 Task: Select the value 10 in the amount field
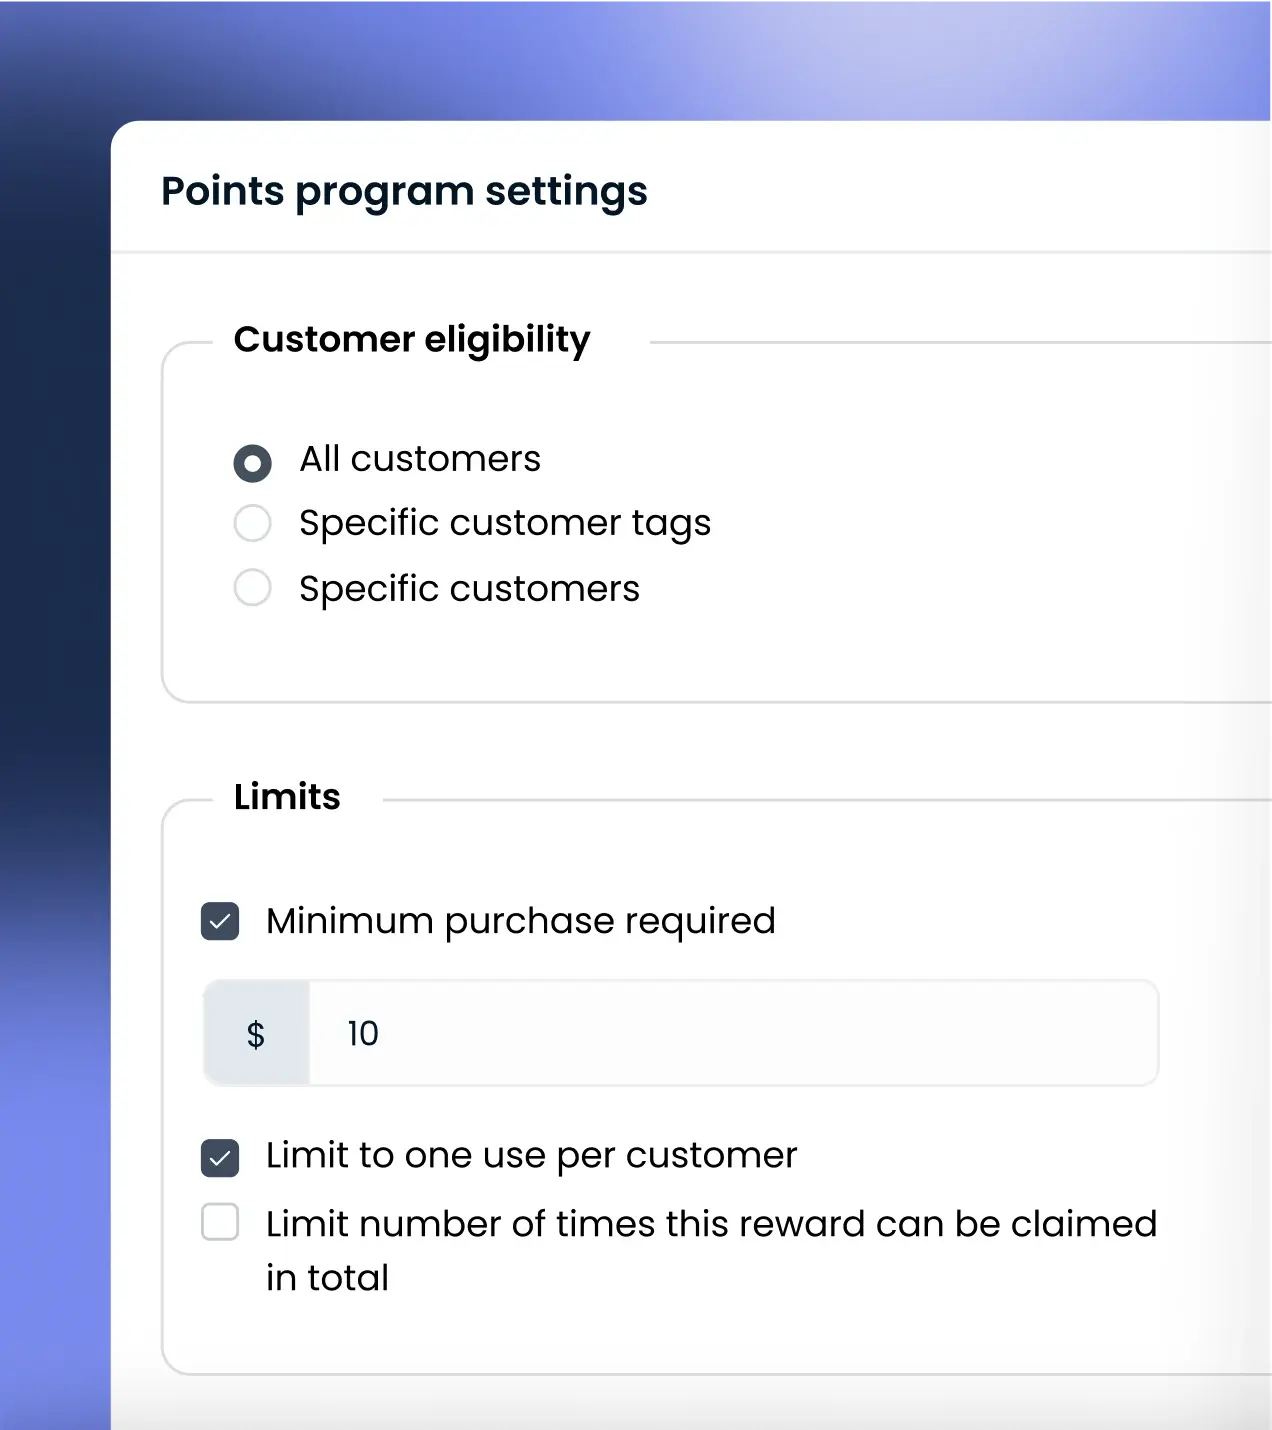[361, 1033]
